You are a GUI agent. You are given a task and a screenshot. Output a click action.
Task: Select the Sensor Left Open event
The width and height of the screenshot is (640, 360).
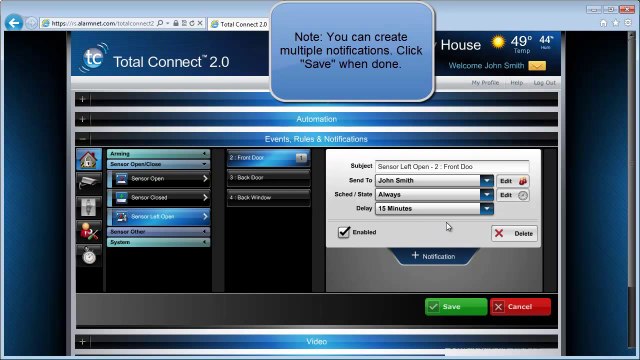click(158, 217)
